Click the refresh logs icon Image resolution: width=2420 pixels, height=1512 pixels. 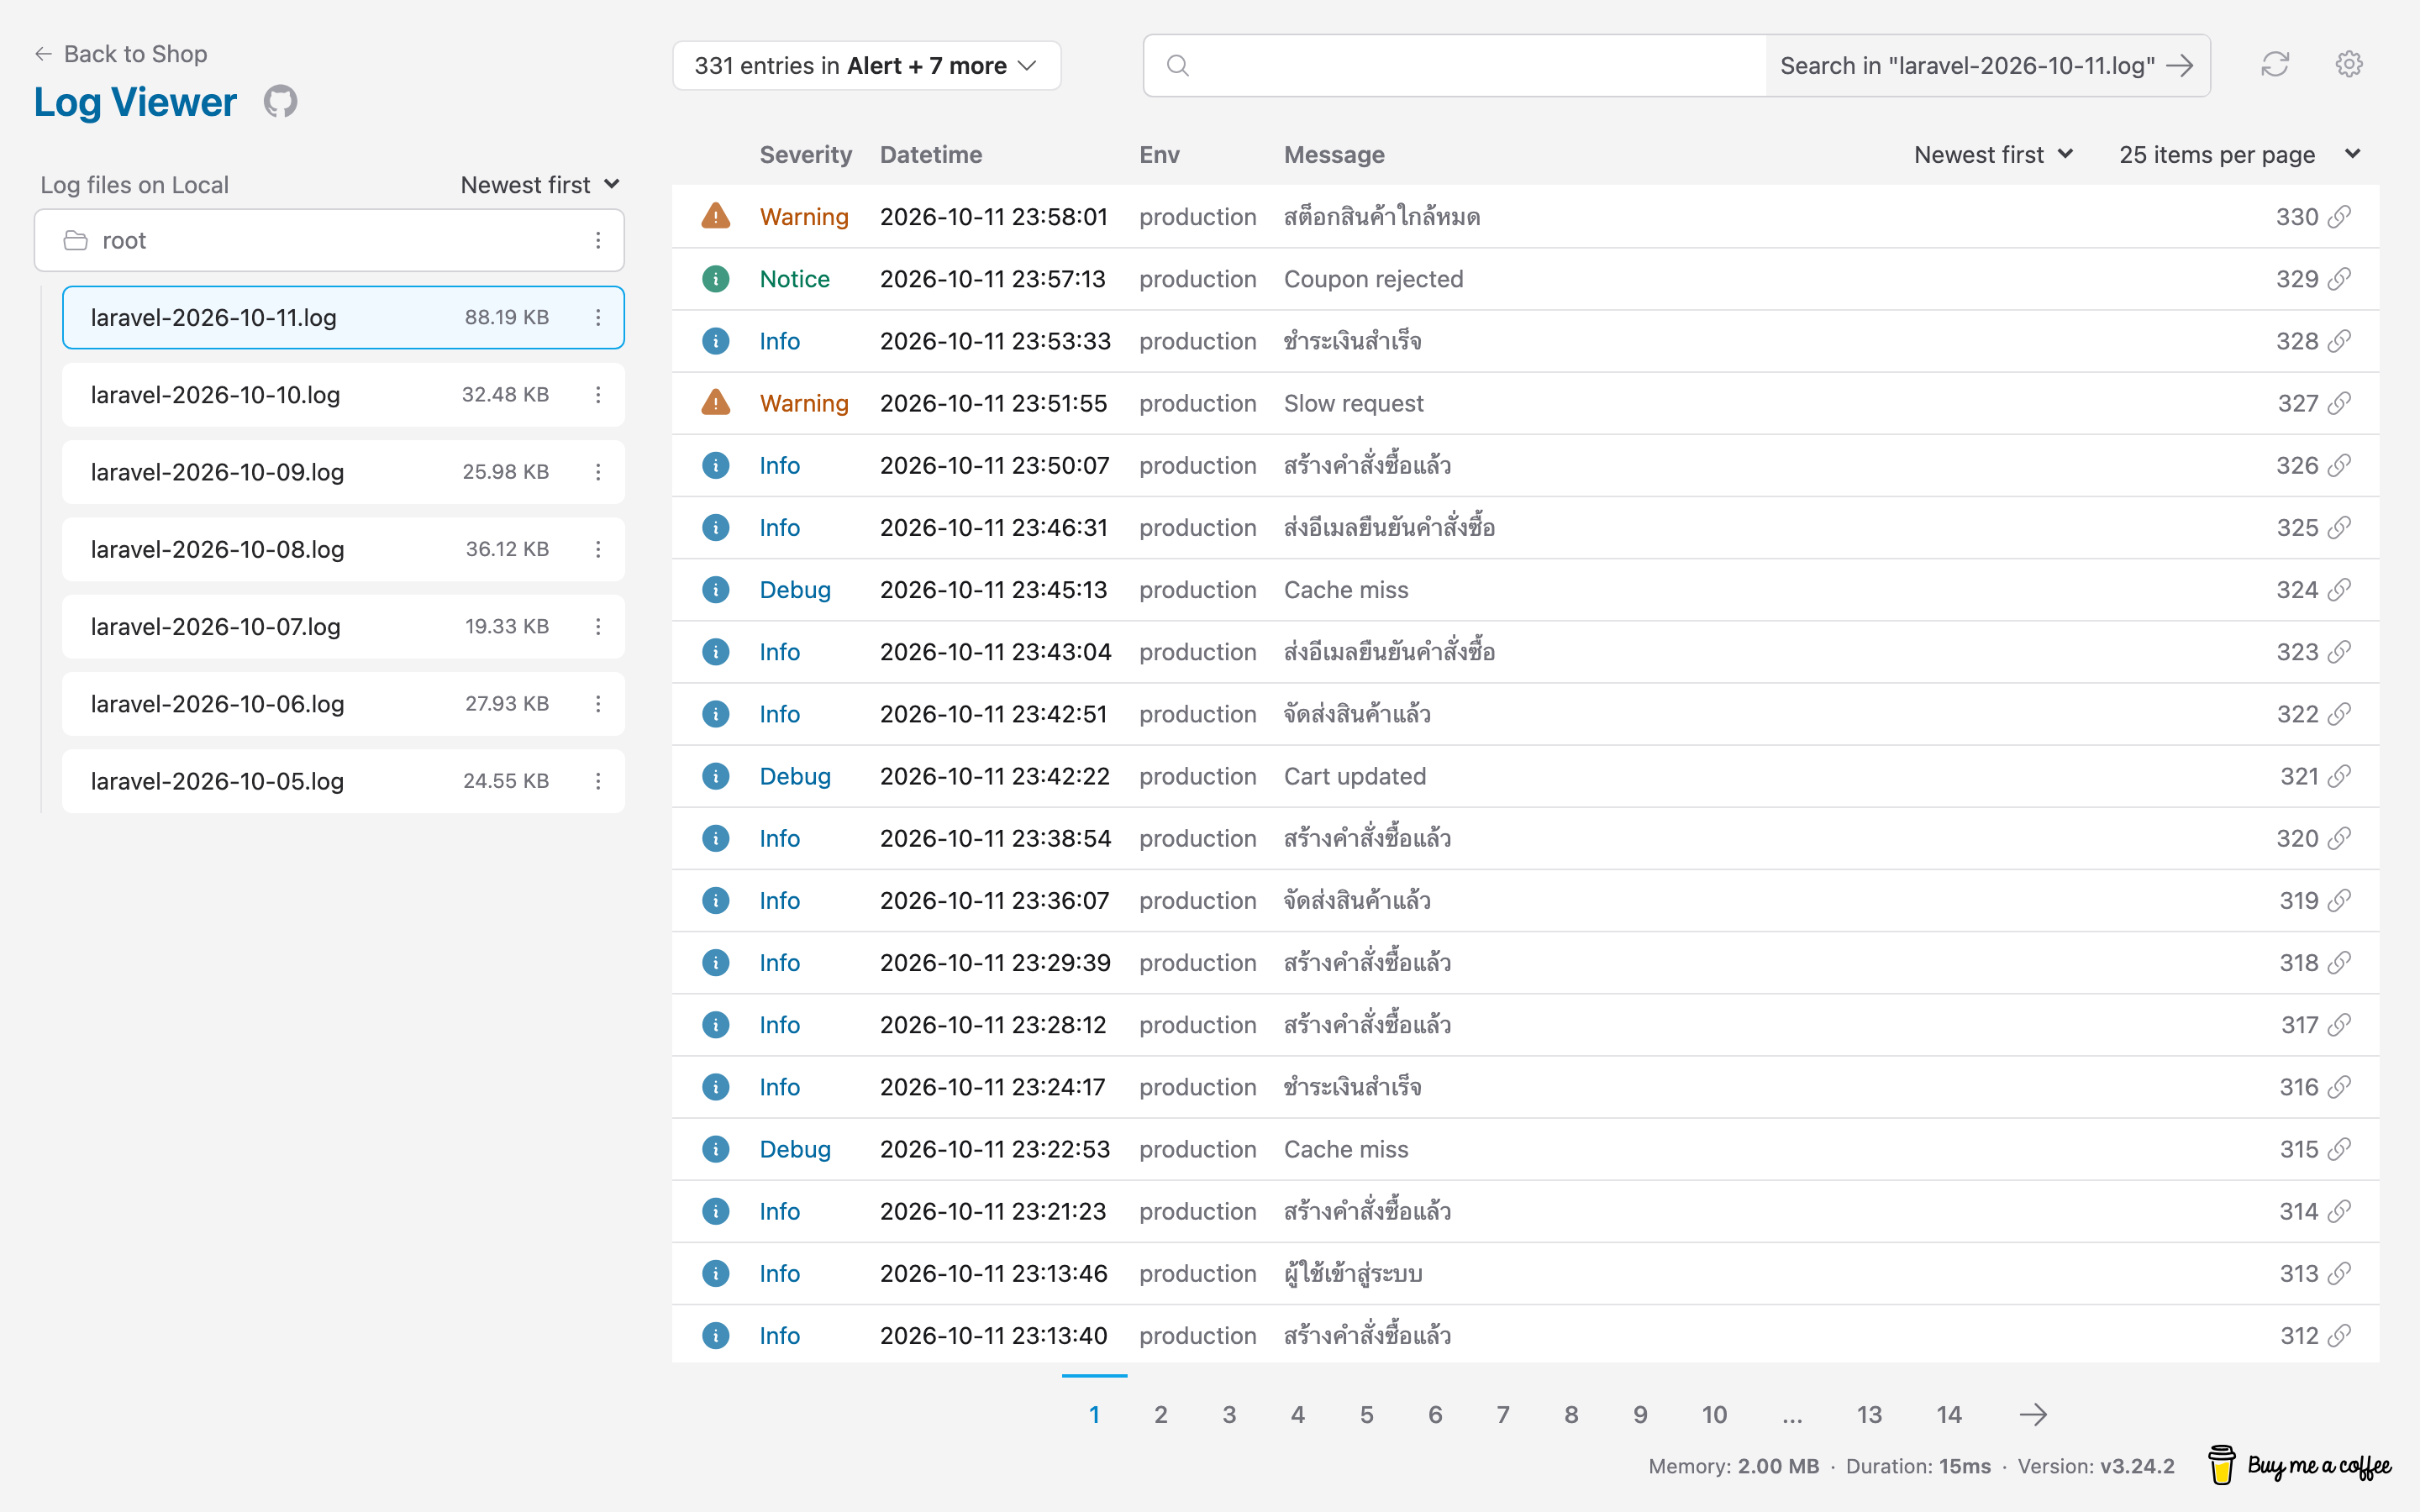coord(2275,65)
